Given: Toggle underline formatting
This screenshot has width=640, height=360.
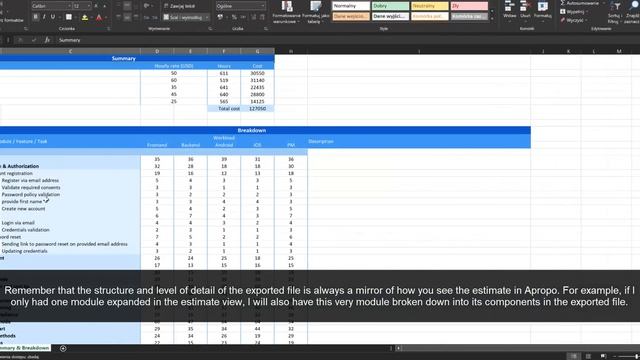Looking at the screenshot, I should (53, 17).
